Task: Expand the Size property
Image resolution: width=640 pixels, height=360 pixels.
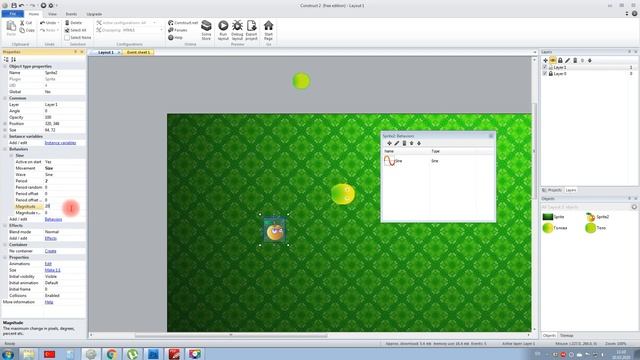Action: [5, 130]
